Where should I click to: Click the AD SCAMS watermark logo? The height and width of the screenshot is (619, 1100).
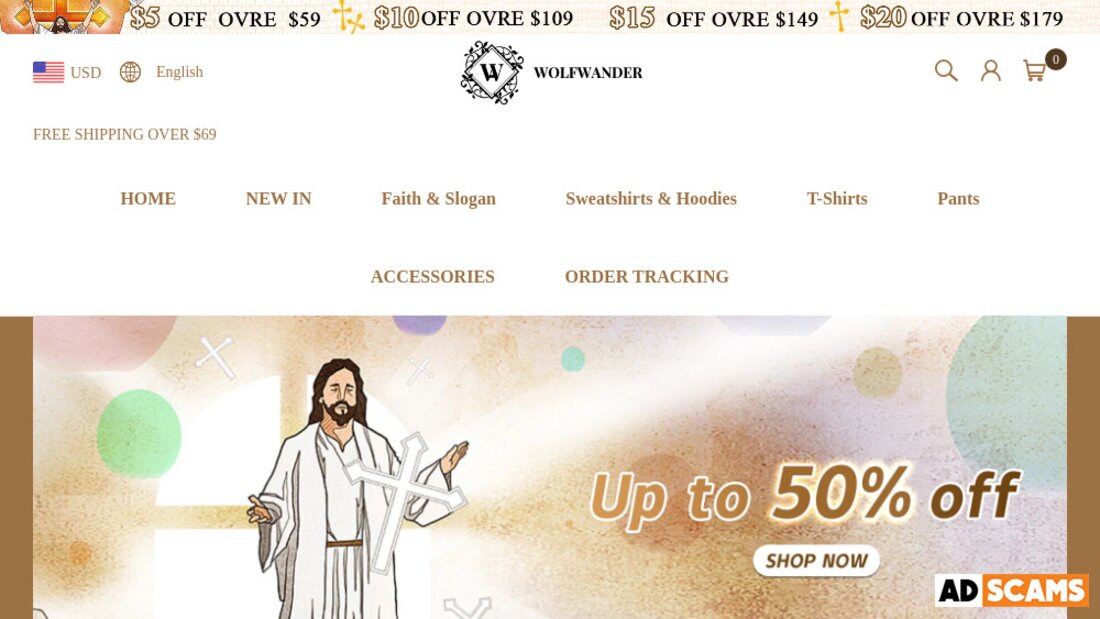pos(1012,590)
